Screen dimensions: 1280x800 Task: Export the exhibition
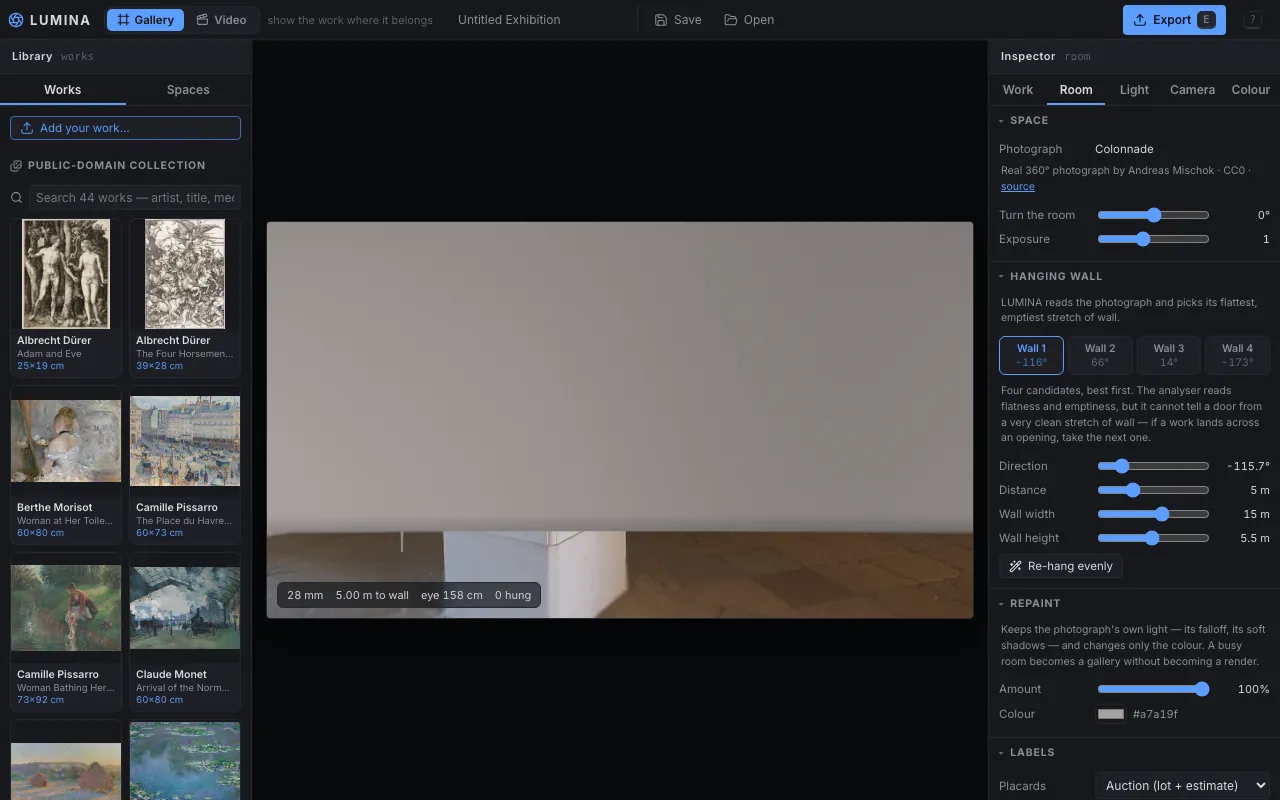pos(1174,20)
